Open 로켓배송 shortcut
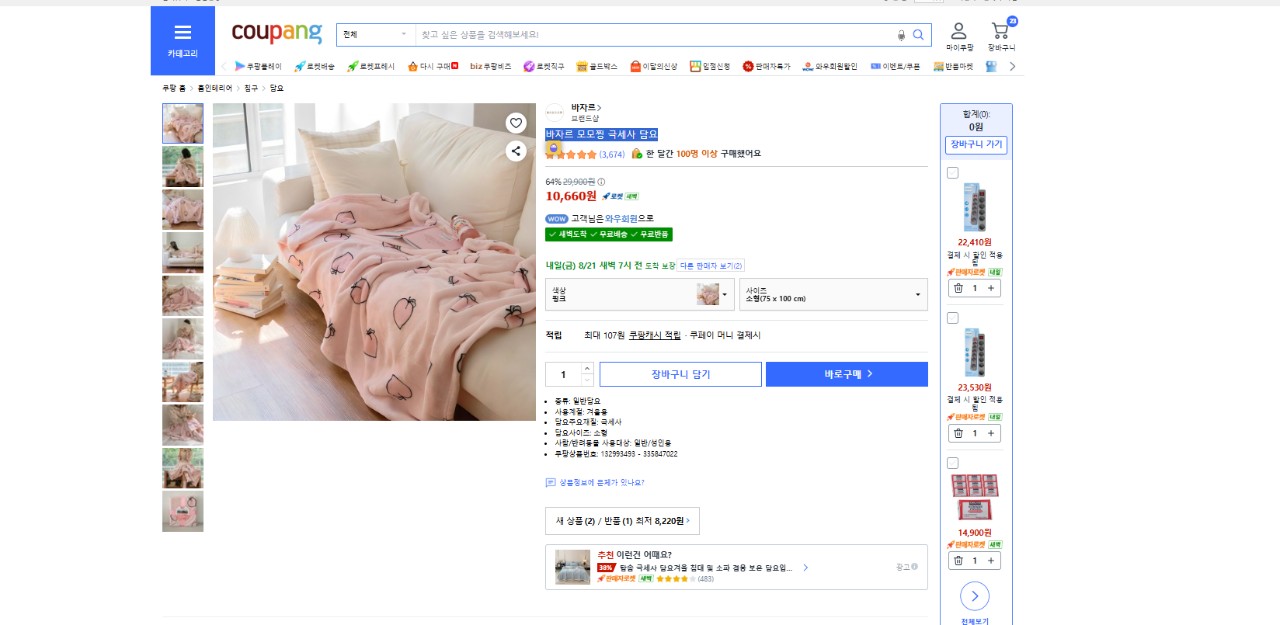The height and width of the screenshot is (625, 1280). tap(314, 66)
